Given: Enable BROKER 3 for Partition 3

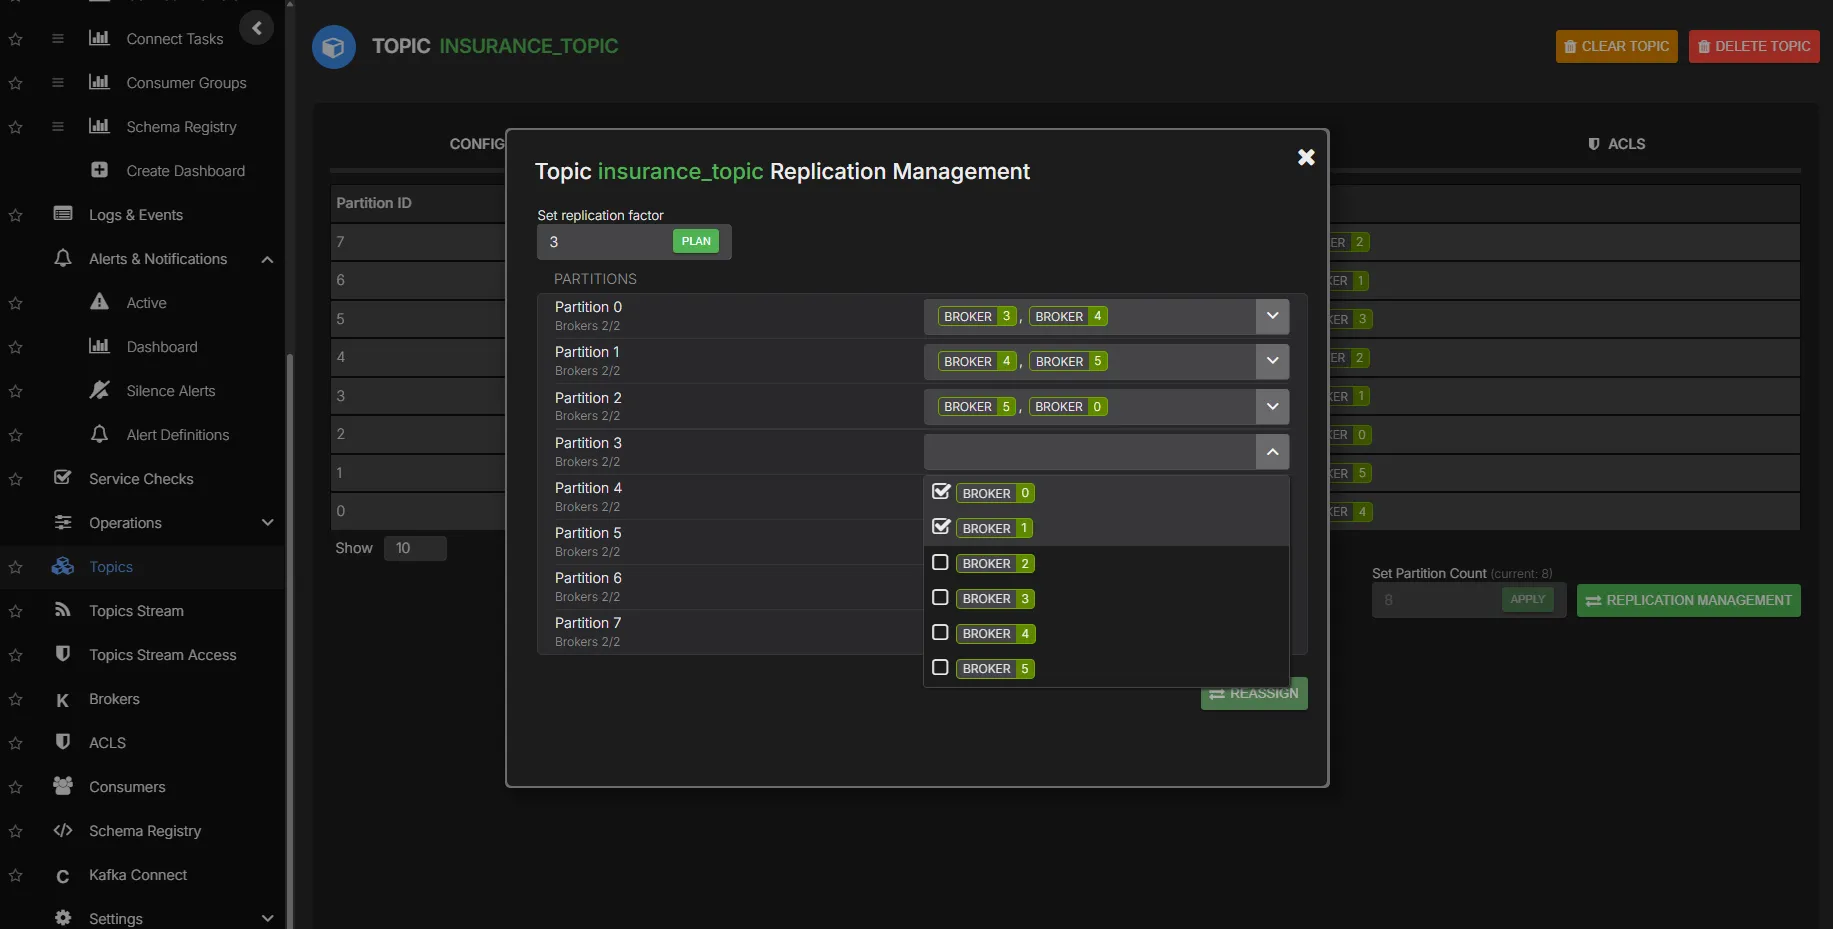Looking at the screenshot, I should click(940, 597).
